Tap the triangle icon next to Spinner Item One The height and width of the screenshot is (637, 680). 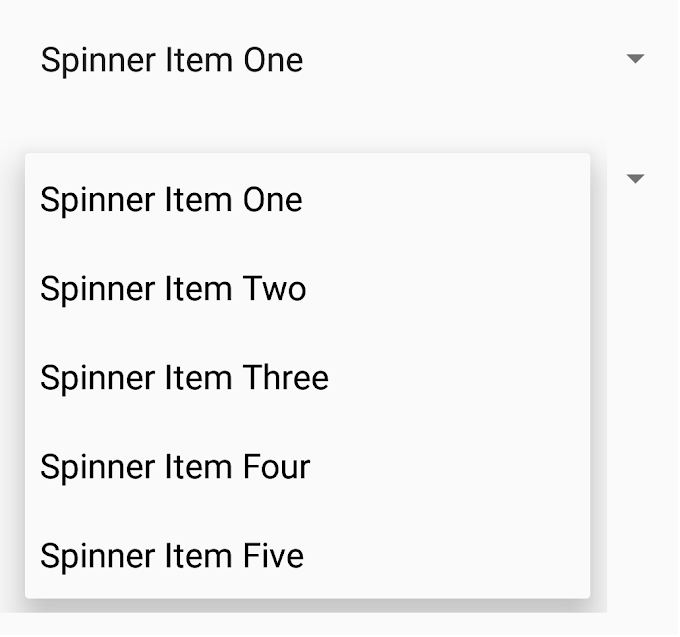(634, 59)
